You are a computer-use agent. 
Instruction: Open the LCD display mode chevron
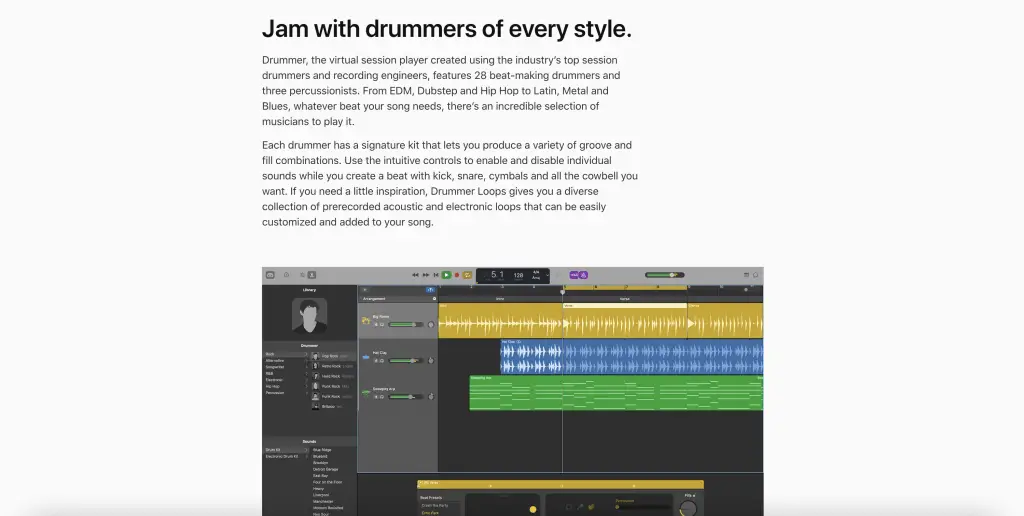click(x=547, y=275)
